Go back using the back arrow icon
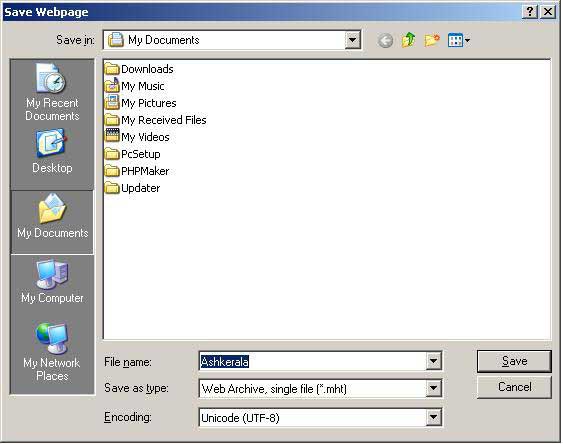 pos(385,41)
